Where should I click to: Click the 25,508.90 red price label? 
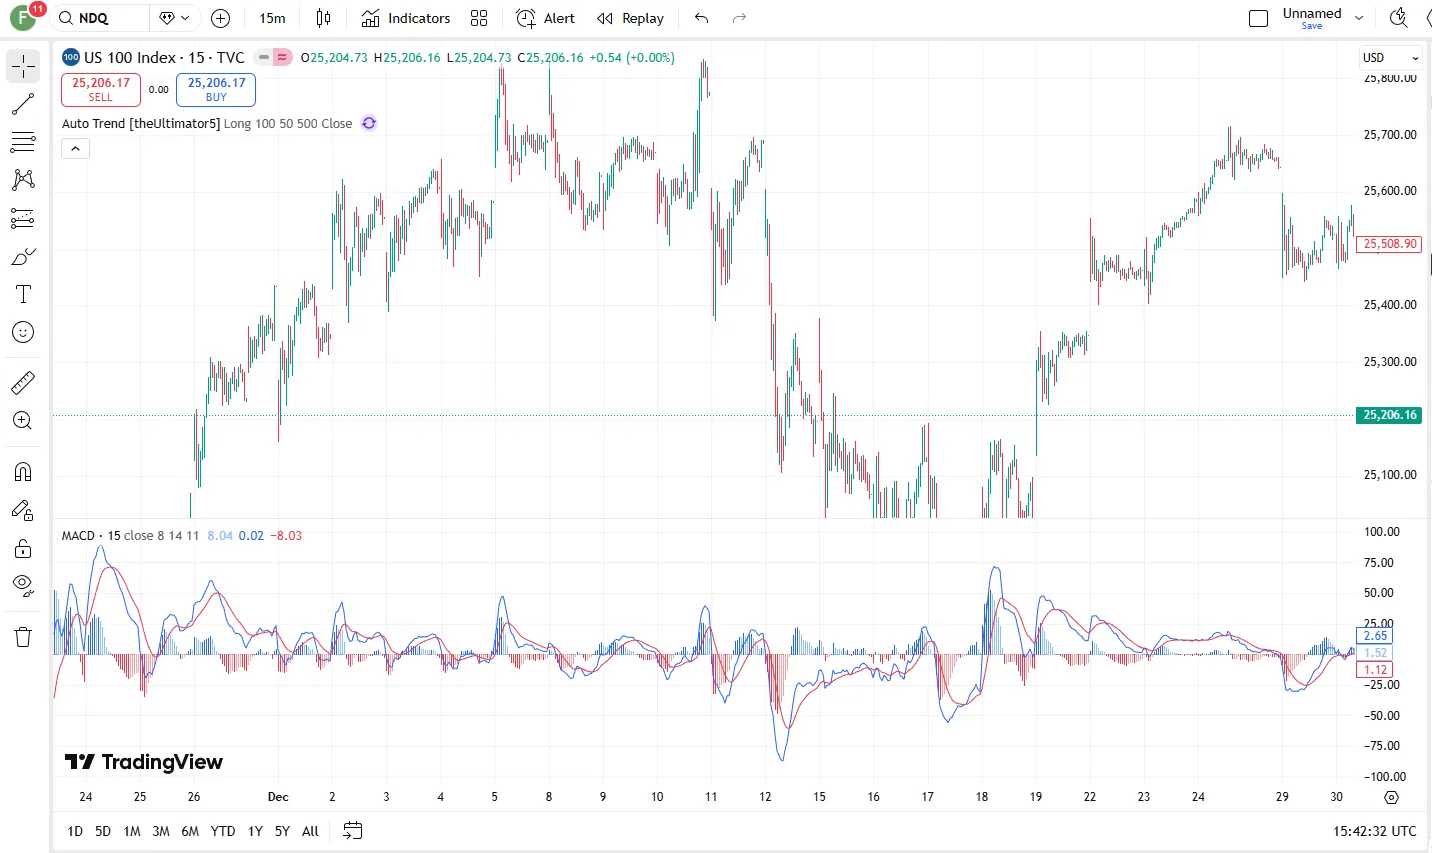pyautogui.click(x=1389, y=244)
